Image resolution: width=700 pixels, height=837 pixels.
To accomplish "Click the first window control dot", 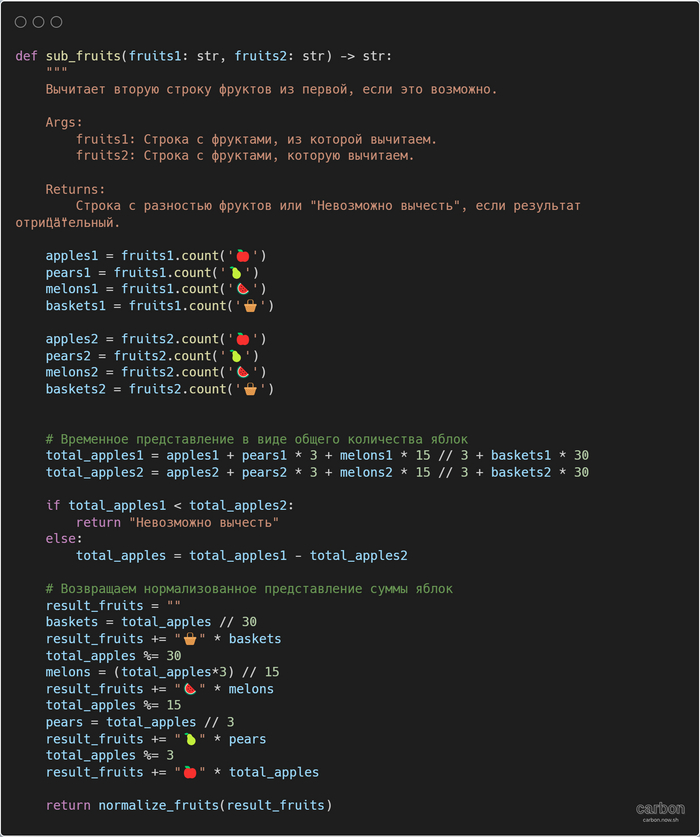I will pyautogui.click(x=21, y=22).
